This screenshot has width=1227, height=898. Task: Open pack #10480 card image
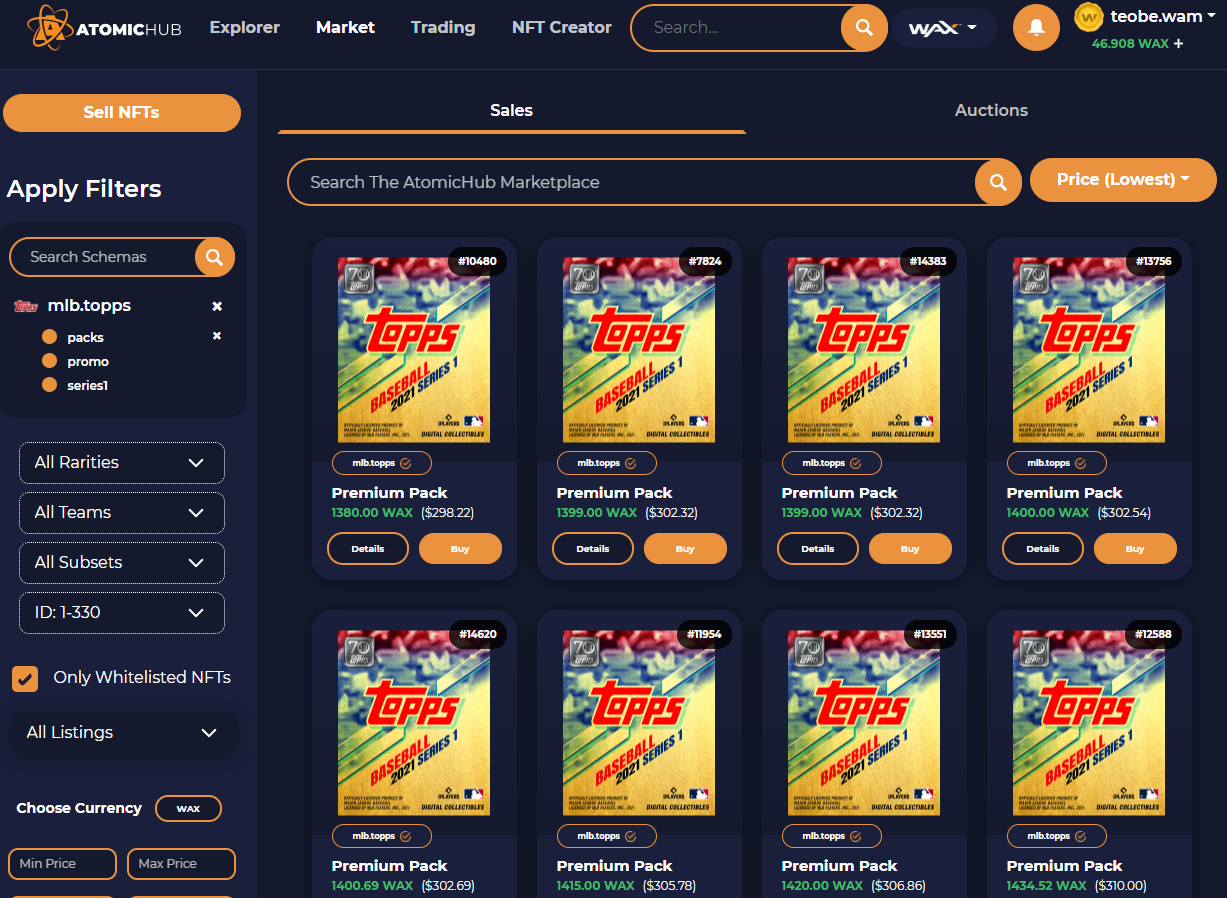click(x=414, y=350)
